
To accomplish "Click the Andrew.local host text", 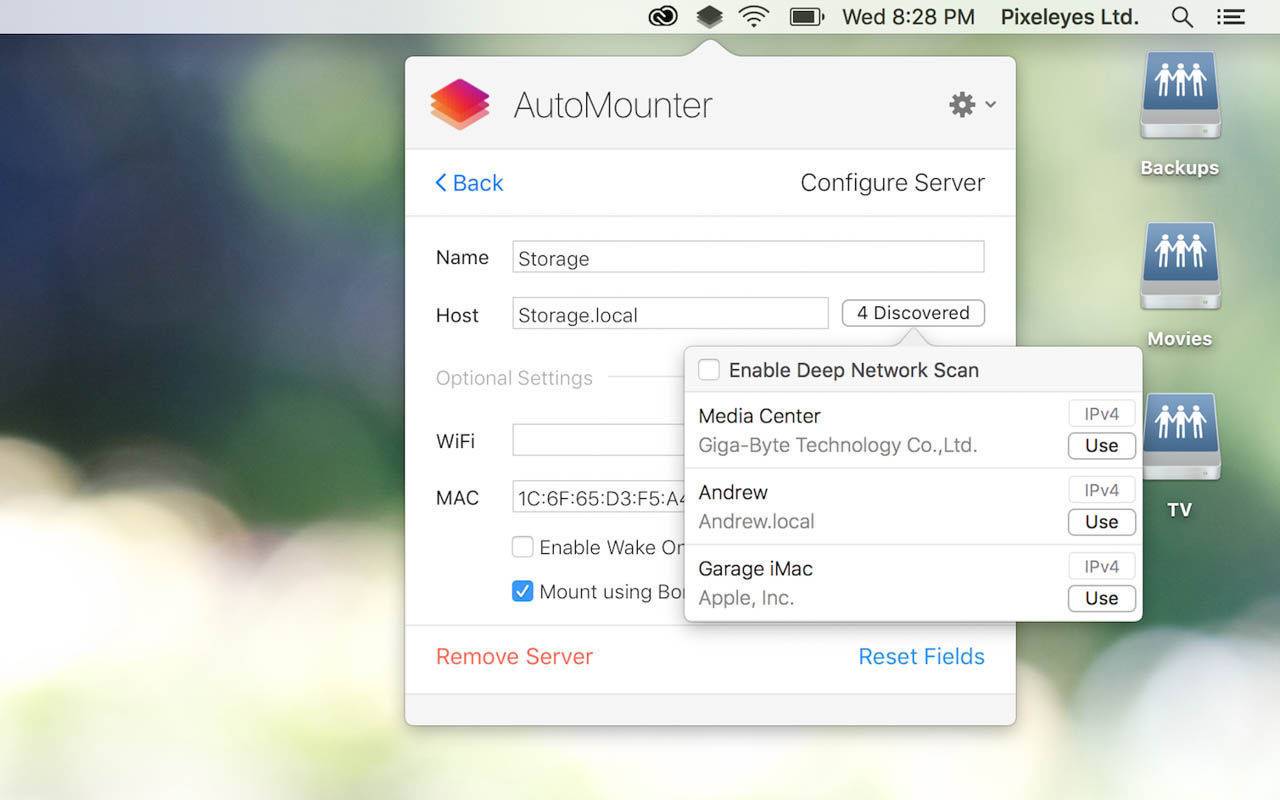I will click(x=756, y=522).
